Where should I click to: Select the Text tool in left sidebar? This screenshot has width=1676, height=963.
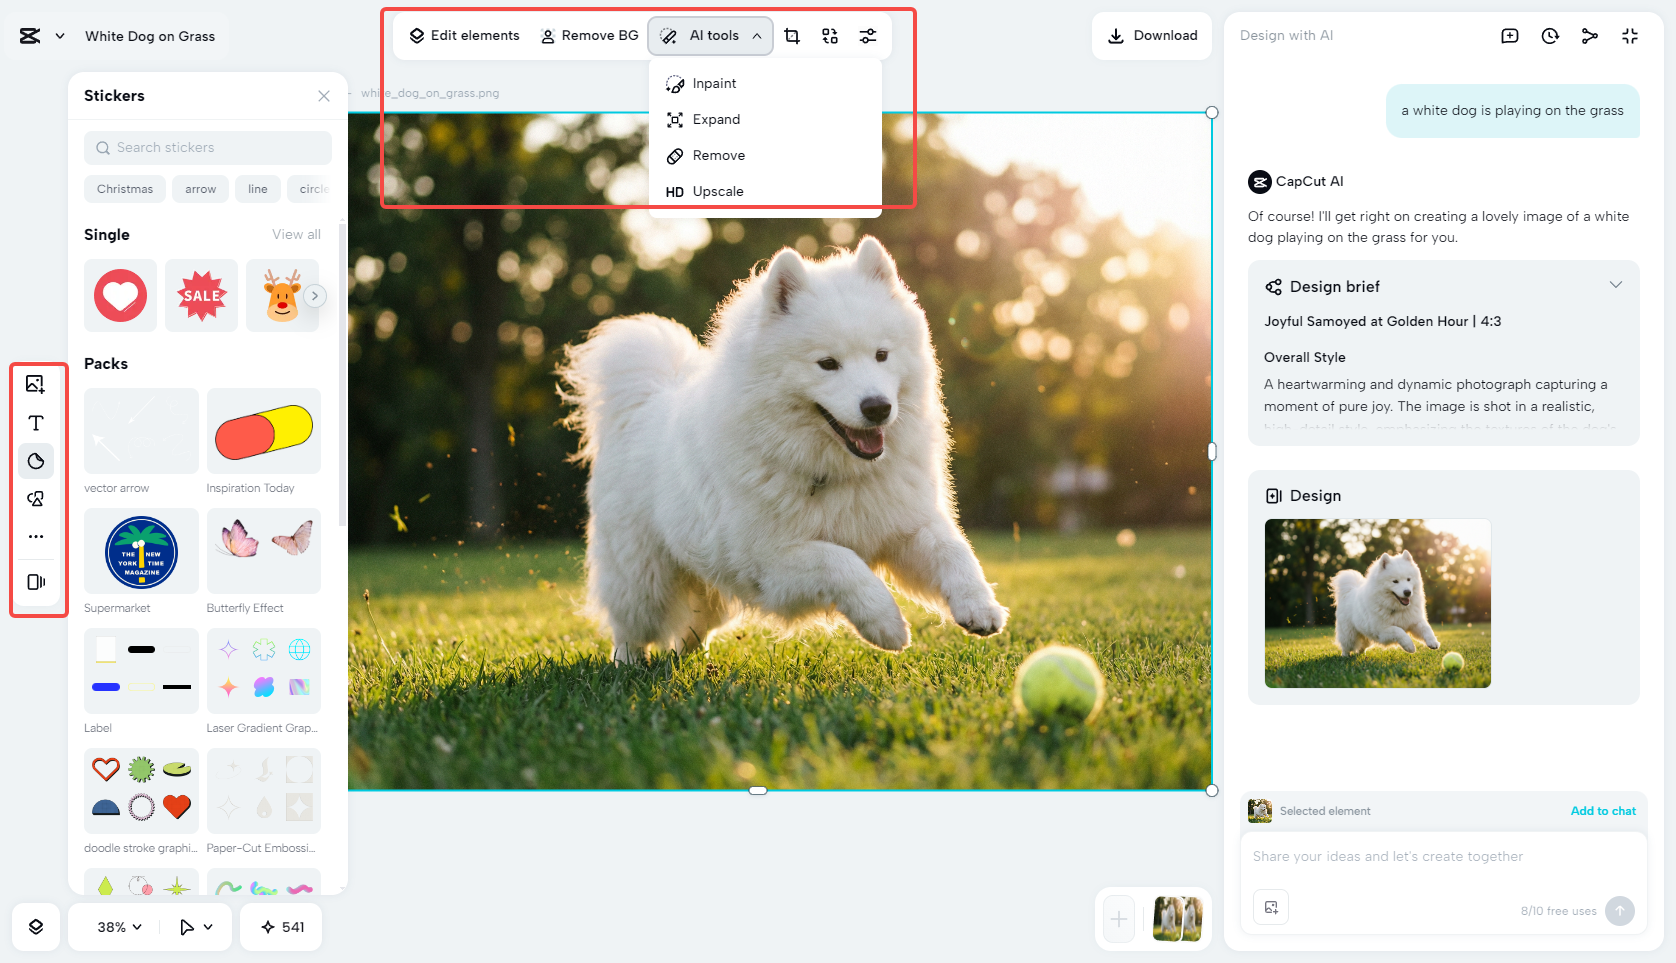(x=36, y=423)
